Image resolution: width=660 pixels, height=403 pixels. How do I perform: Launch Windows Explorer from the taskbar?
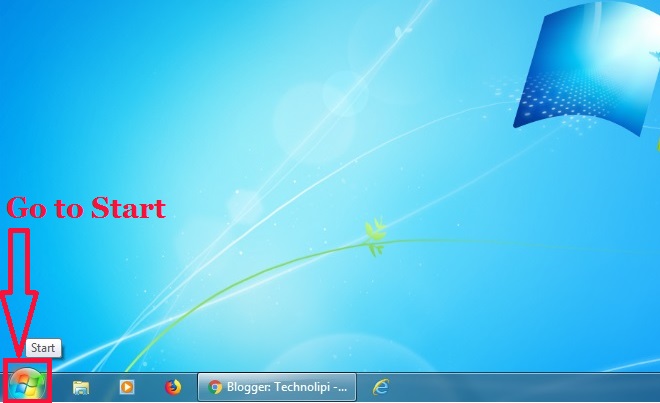[x=81, y=387]
